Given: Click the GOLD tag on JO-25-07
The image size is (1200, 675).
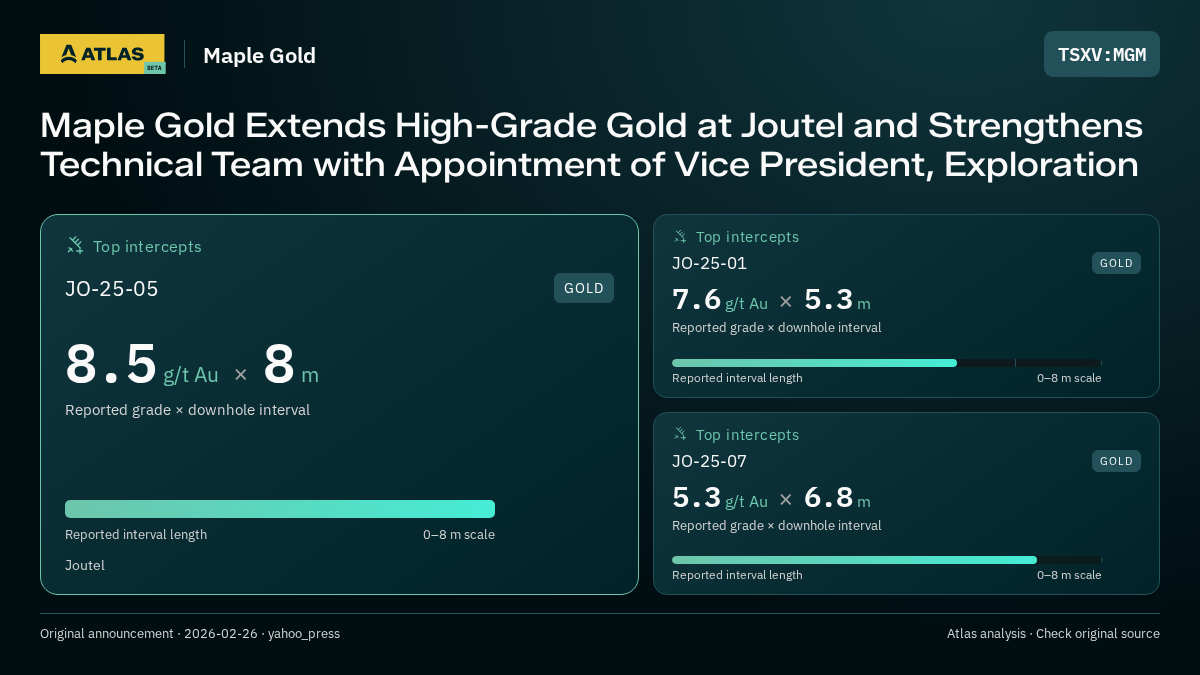Looking at the screenshot, I should pyautogui.click(x=1116, y=461).
